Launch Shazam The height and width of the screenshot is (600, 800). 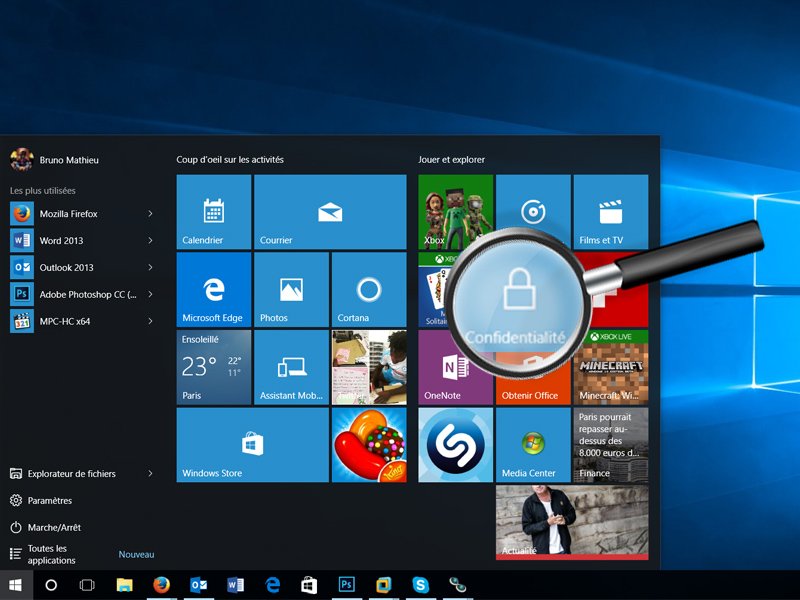pyautogui.click(x=454, y=445)
